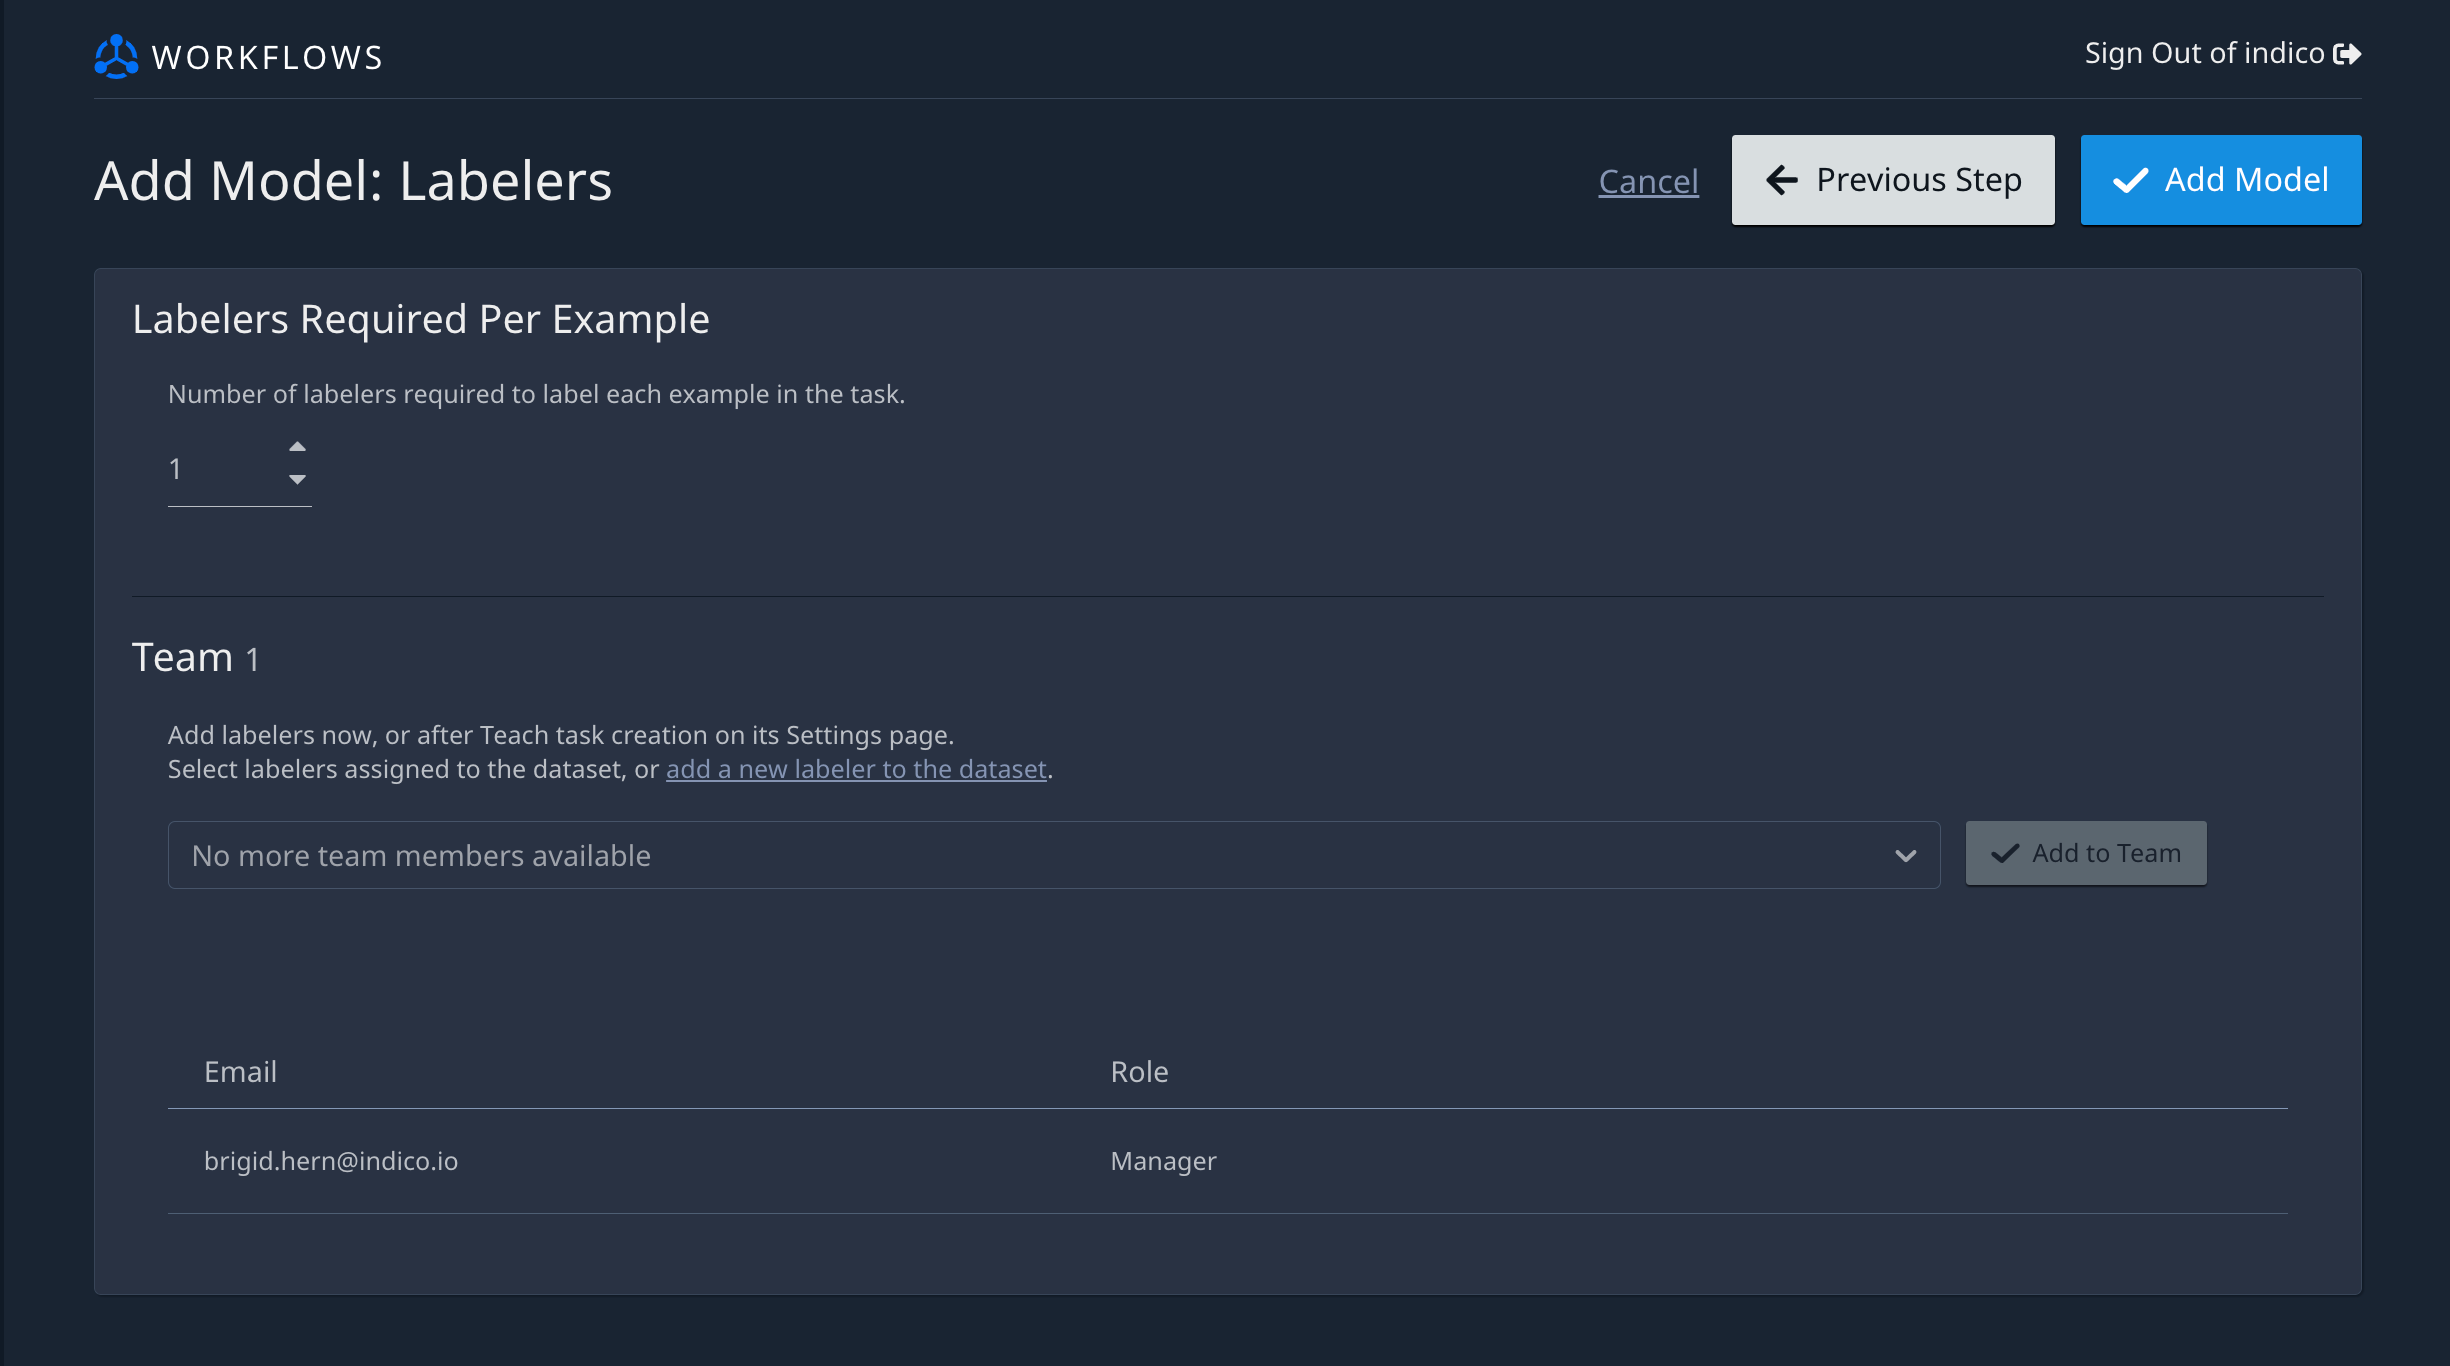Click the left arrow on Previous Step
The height and width of the screenshot is (1366, 2450).
1782,180
